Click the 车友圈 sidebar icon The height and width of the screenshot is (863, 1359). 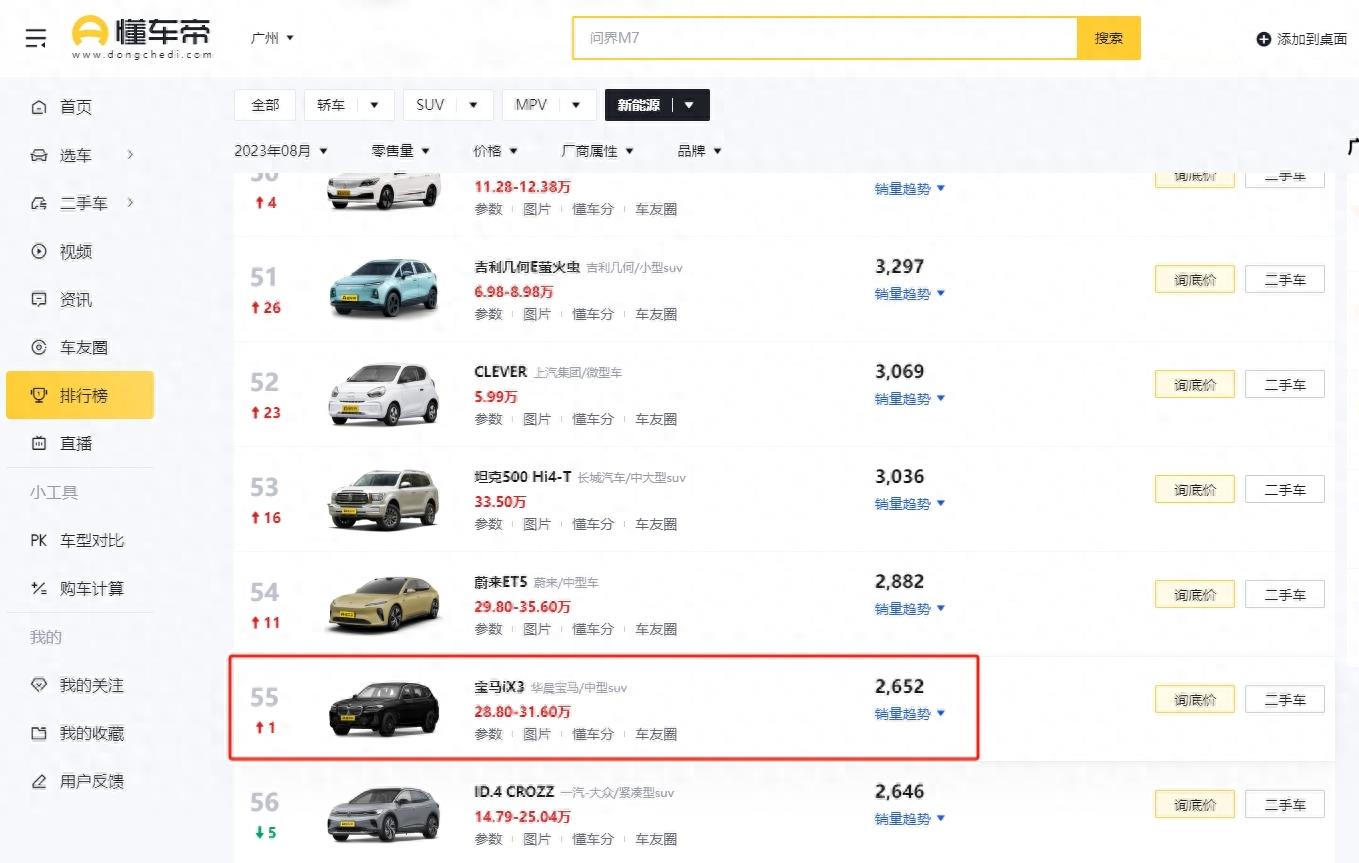click(39, 347)
